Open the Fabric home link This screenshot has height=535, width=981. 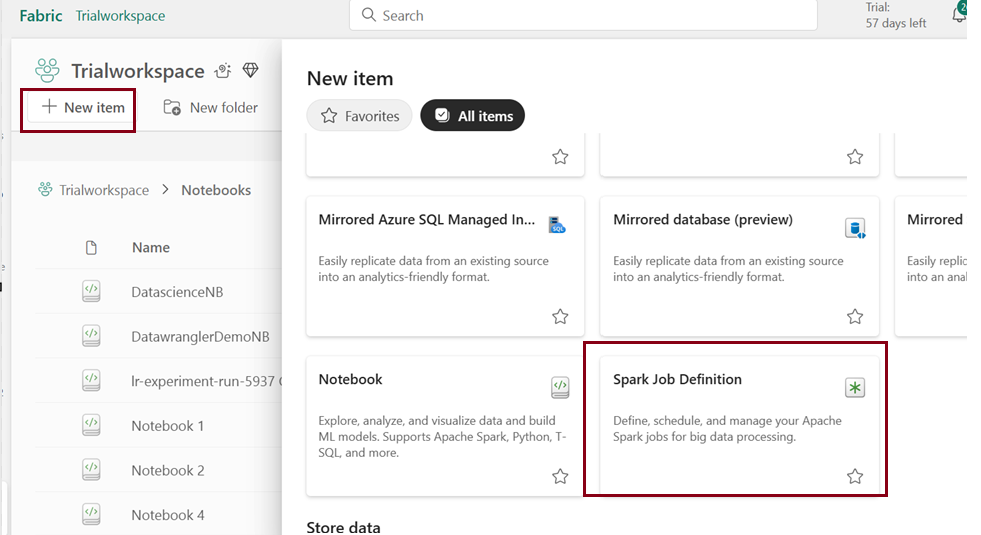pos(40,16)
